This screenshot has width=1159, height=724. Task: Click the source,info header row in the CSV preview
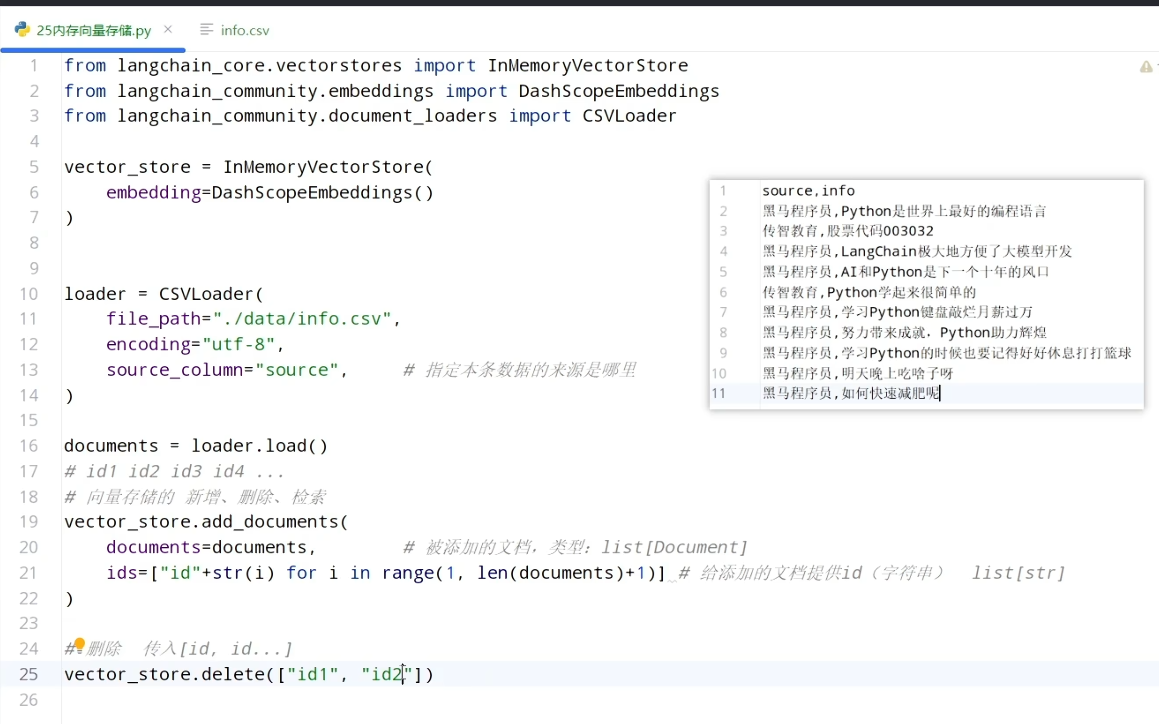pyautogui.click(x=808, y=191)
